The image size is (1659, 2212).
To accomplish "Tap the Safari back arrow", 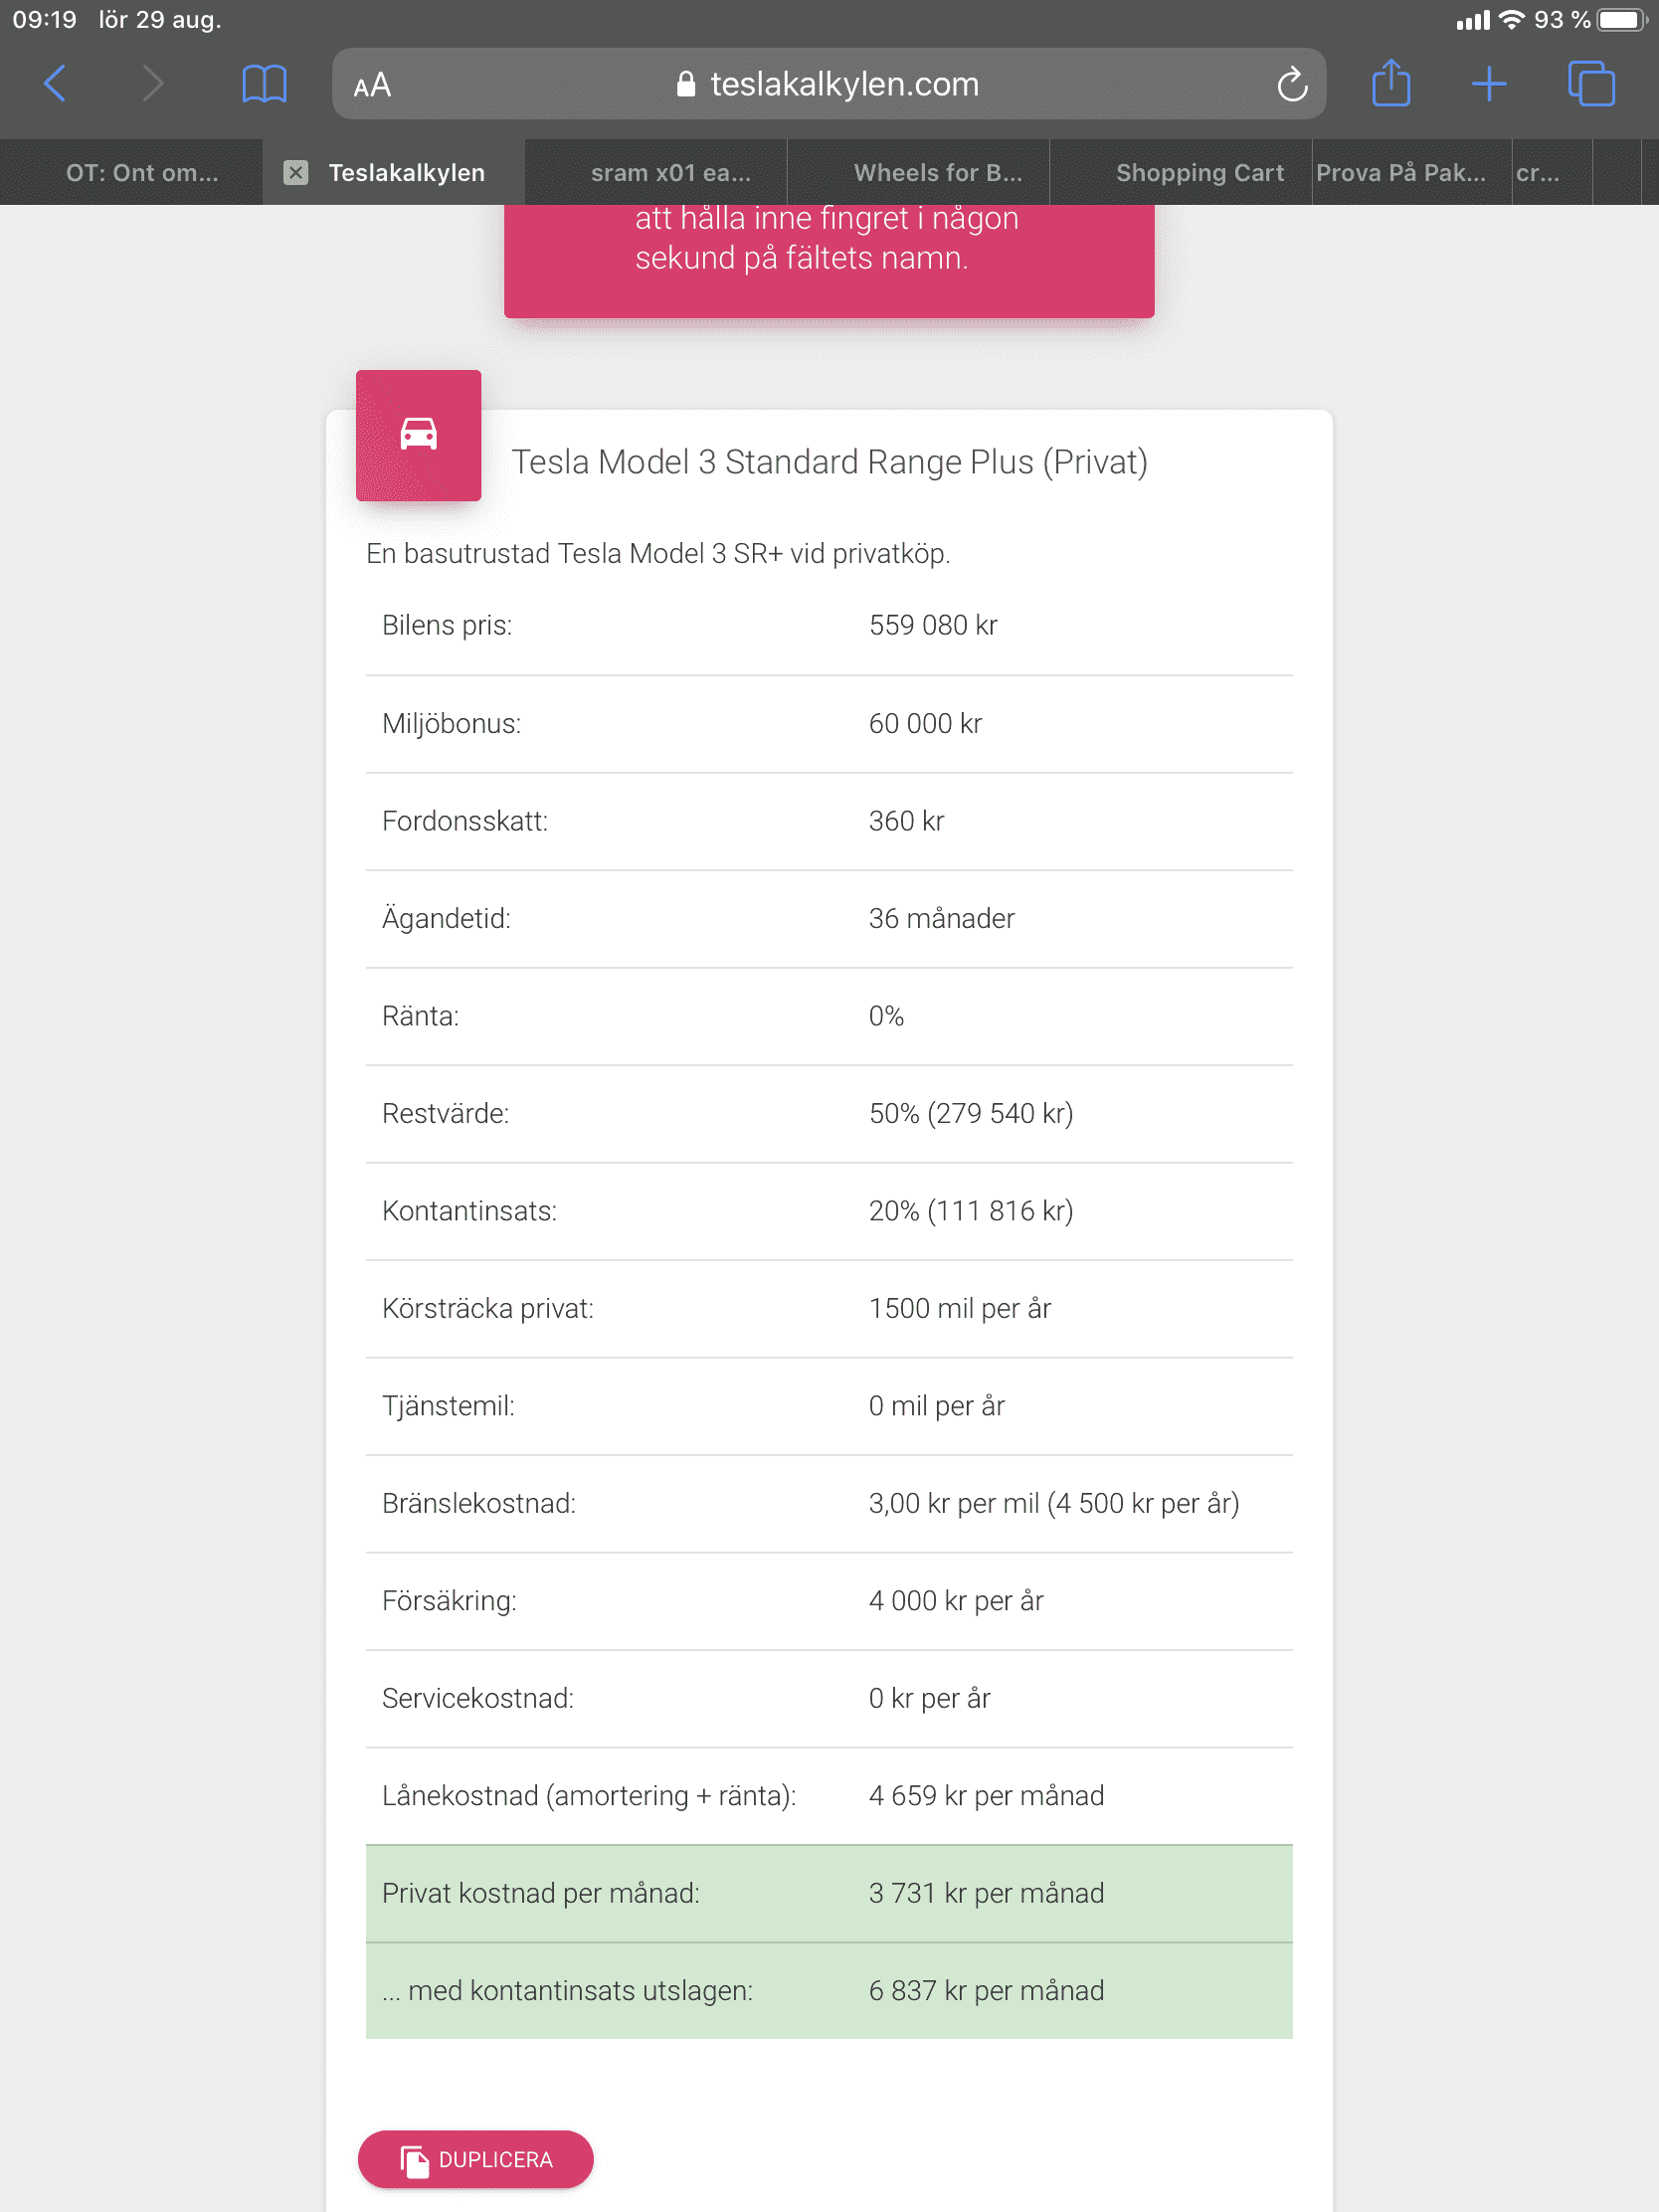I will click(x=56, y=84).
